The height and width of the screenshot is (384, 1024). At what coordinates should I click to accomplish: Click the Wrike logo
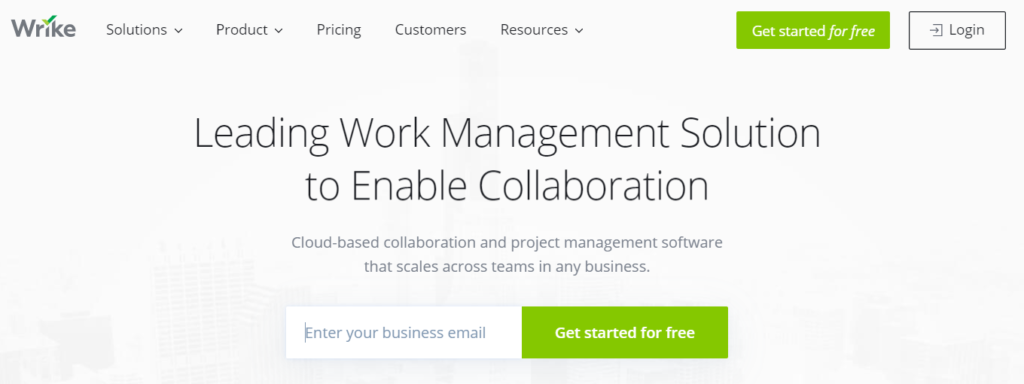pyautogui.click(x=43, y=27)
